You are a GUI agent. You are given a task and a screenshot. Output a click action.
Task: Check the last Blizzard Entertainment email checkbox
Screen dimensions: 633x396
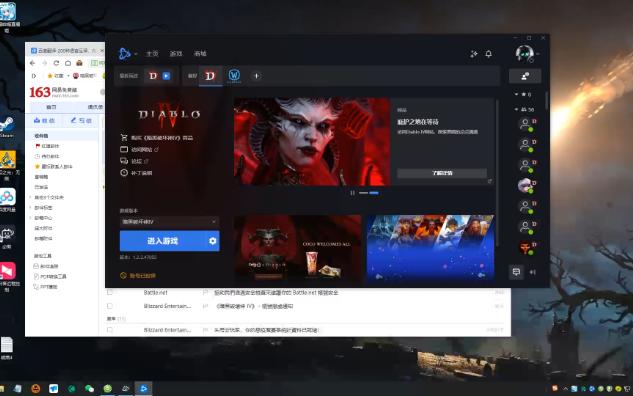(110, 330)
